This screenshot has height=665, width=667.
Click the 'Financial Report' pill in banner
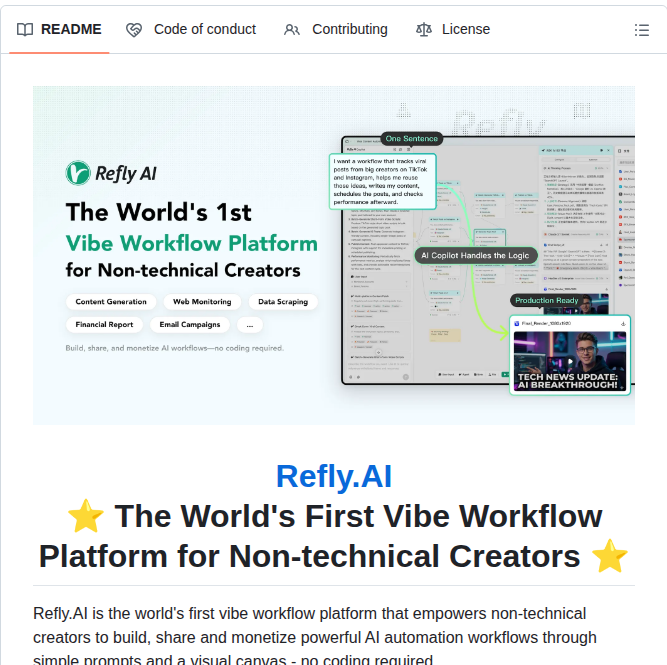(x=104, y=325)
